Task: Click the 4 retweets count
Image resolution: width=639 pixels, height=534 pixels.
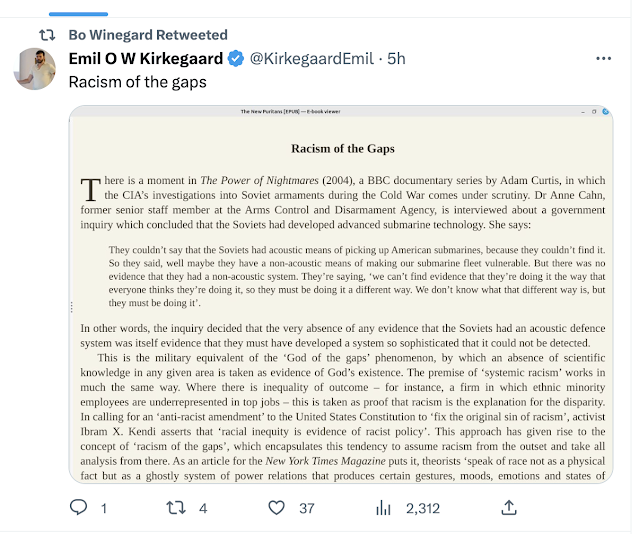Action: tap(203, 508)
